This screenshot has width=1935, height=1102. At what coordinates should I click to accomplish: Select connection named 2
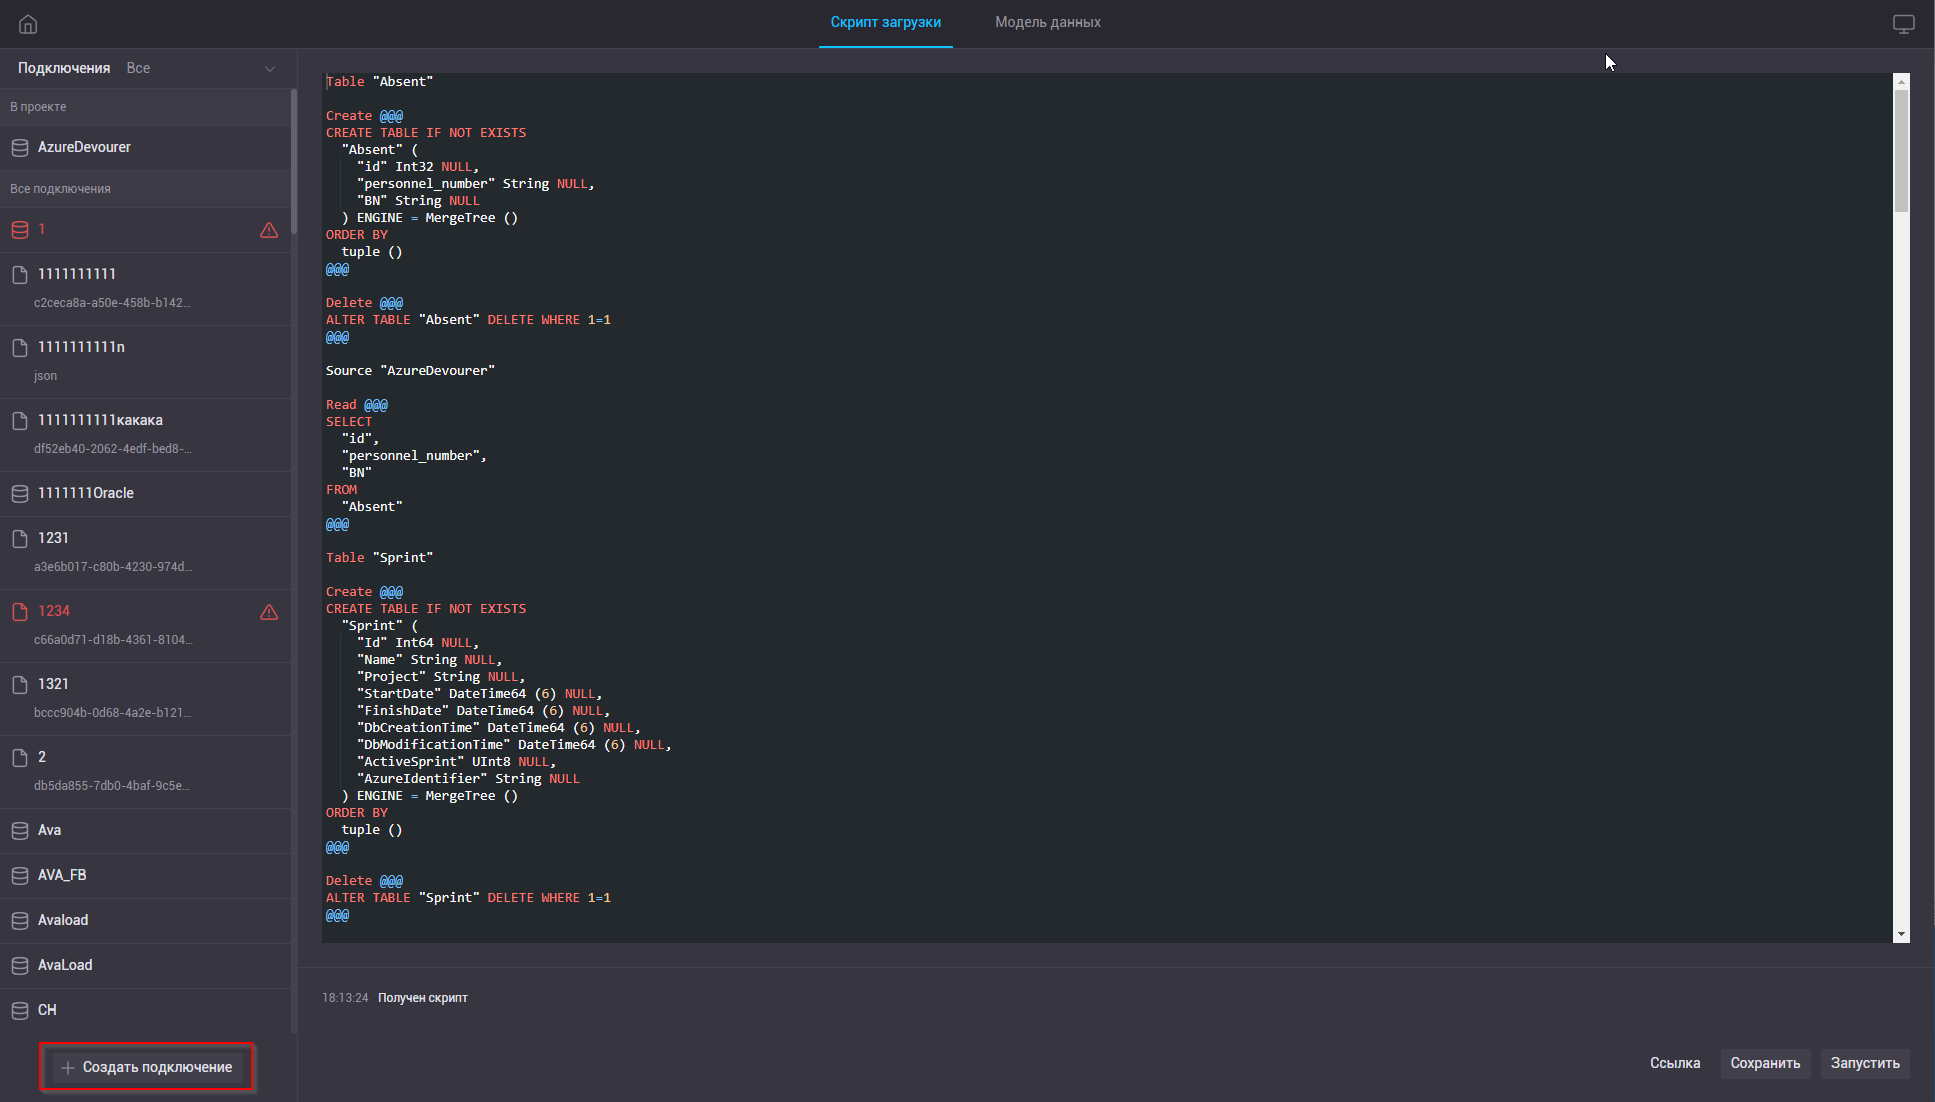[146, 772]
